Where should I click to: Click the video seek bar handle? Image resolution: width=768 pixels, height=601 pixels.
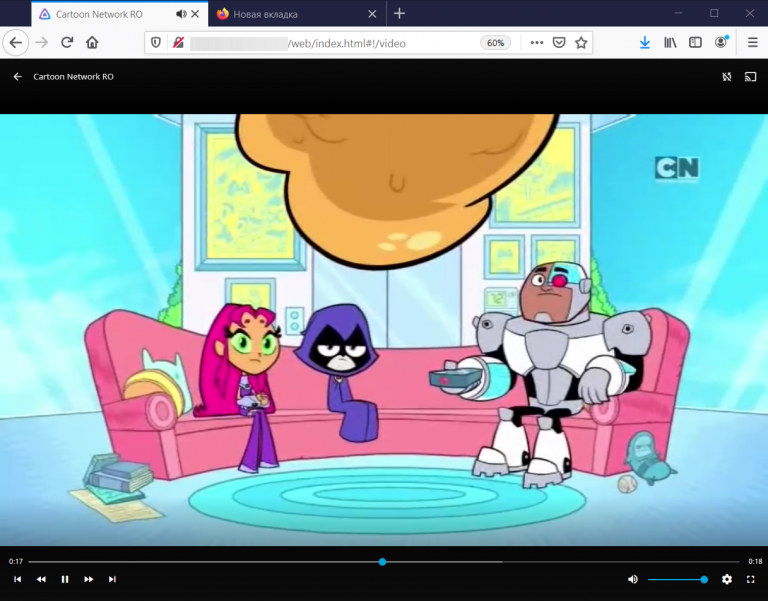tap(382, 562)
